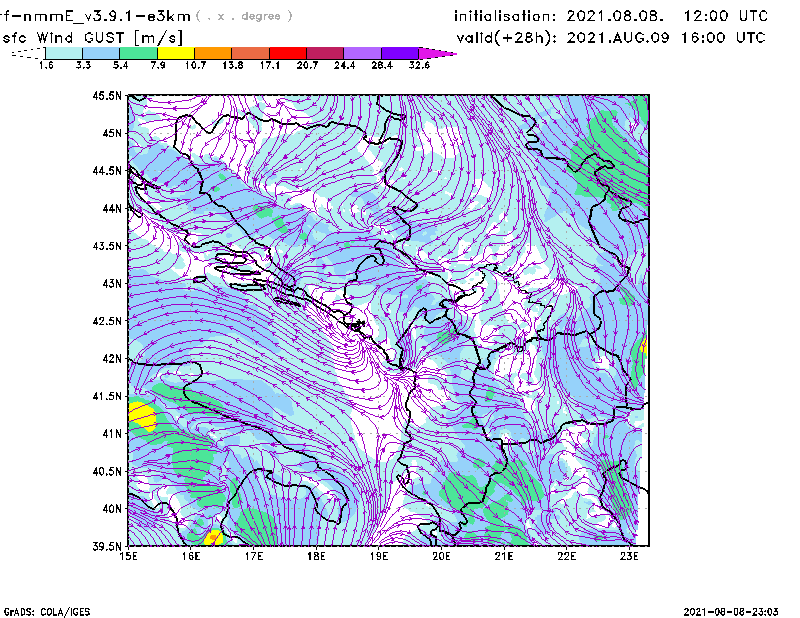800x618 pixels.
Task: Click the 'sfc Wind GUST [m/s]' title
Action: point(92,38)
